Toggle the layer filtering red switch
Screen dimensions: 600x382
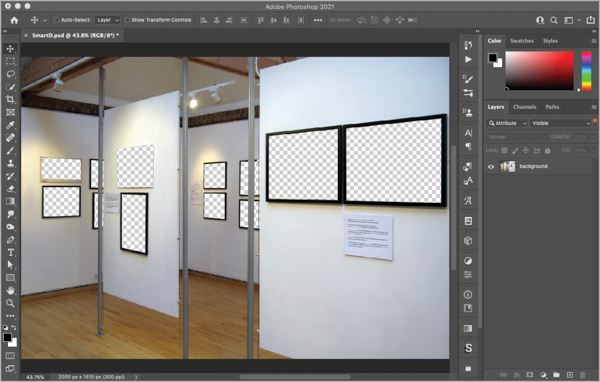(x=595, y=122)
